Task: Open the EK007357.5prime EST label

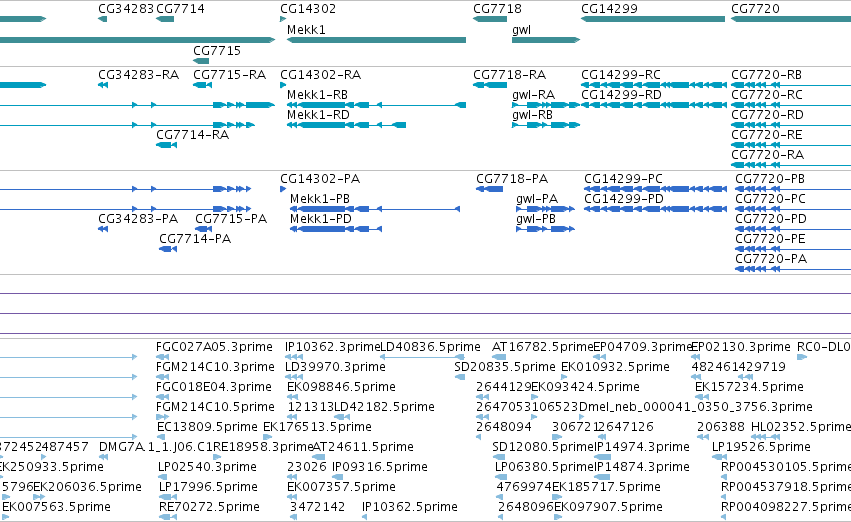Action: (341, 488)
